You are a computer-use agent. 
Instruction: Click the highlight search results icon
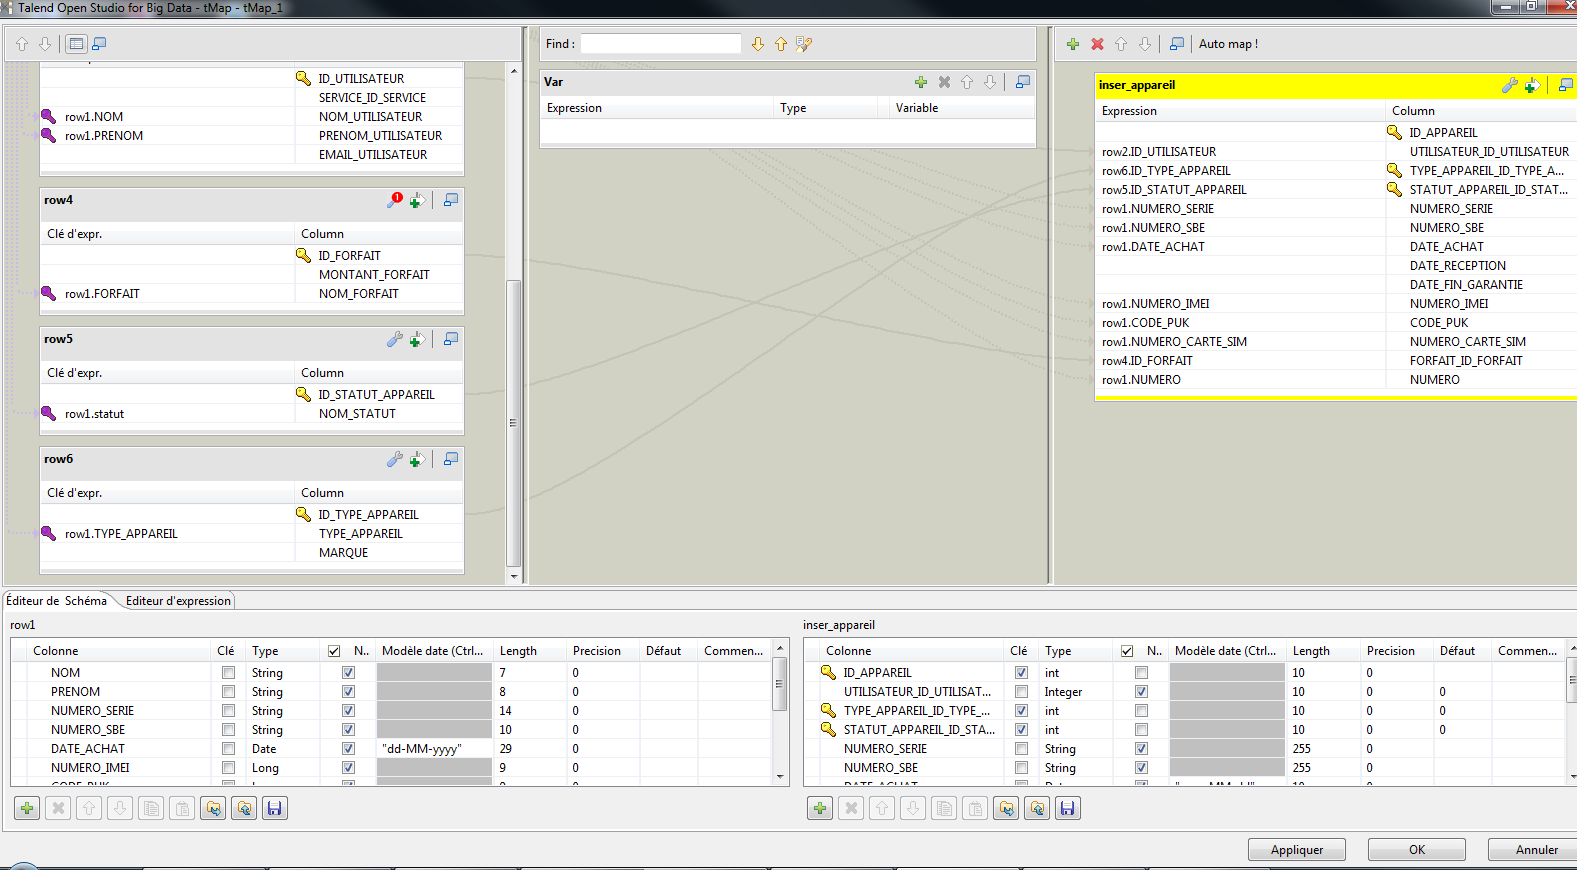point(804,44)
